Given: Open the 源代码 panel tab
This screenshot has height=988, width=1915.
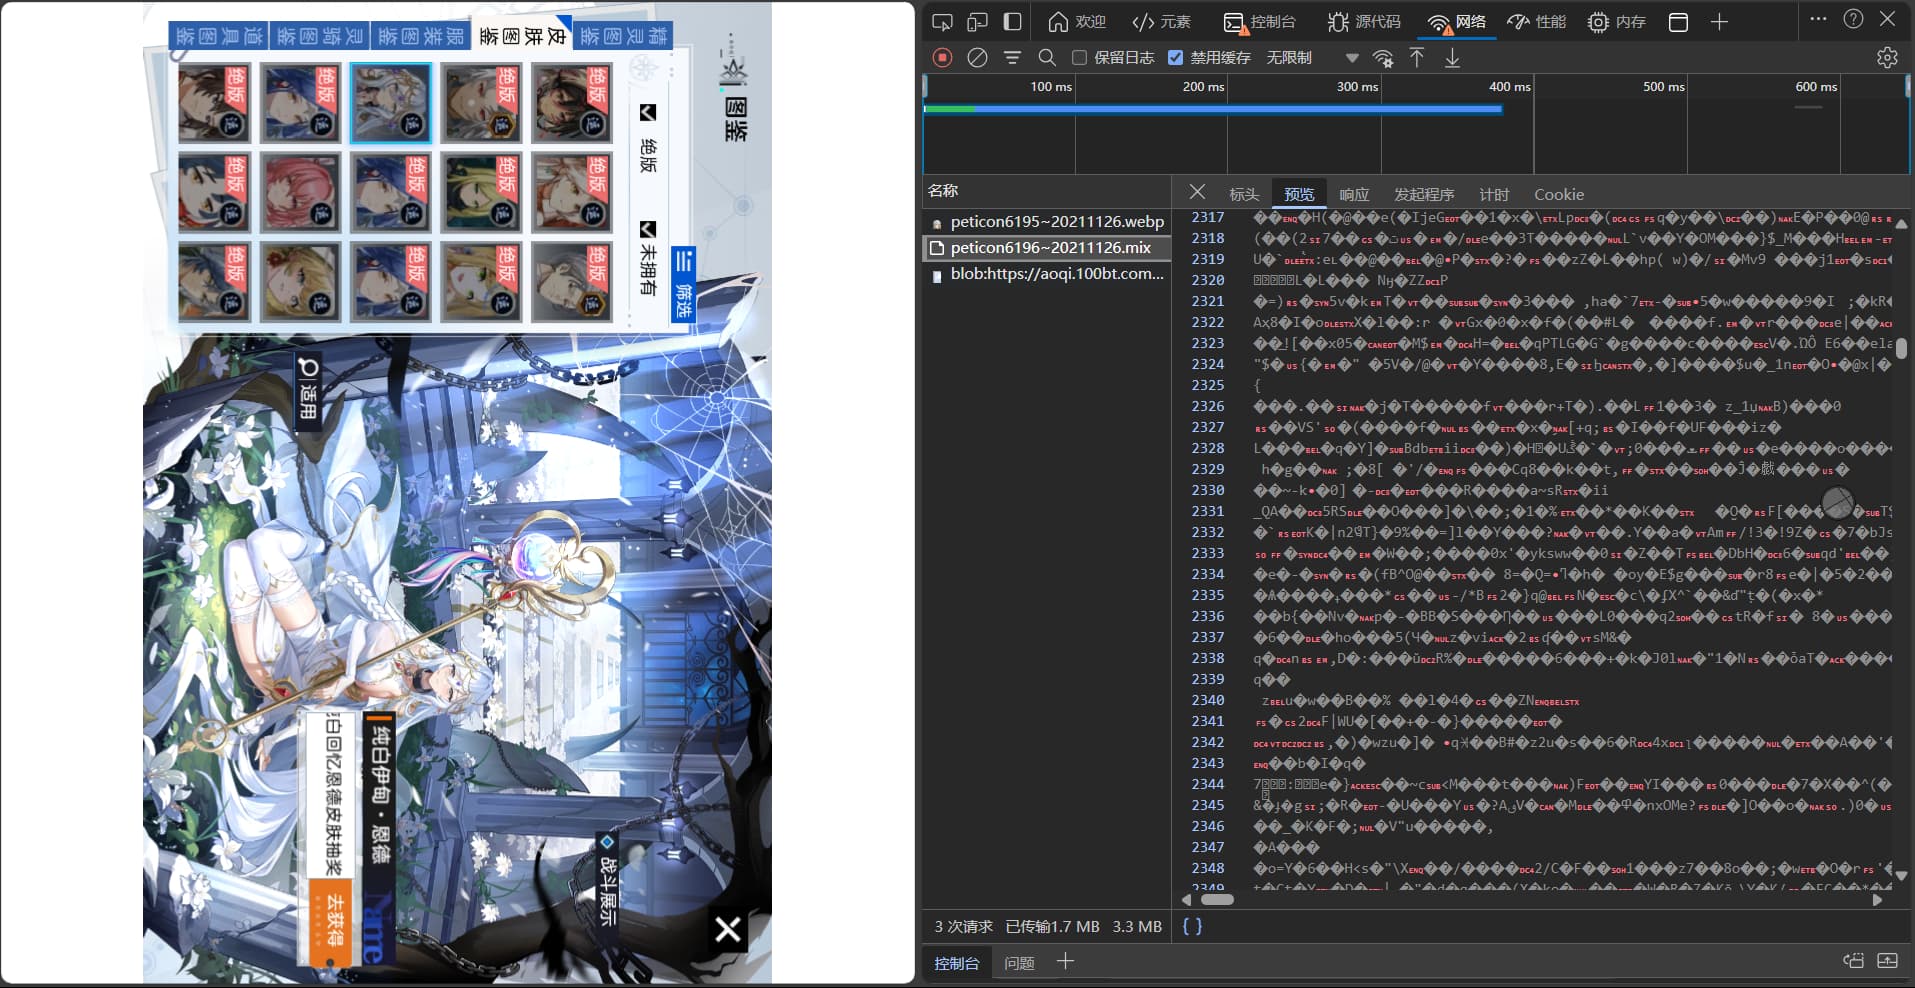Looking at the screenshot, I should pyautogui.click(x=1364, y=22).
